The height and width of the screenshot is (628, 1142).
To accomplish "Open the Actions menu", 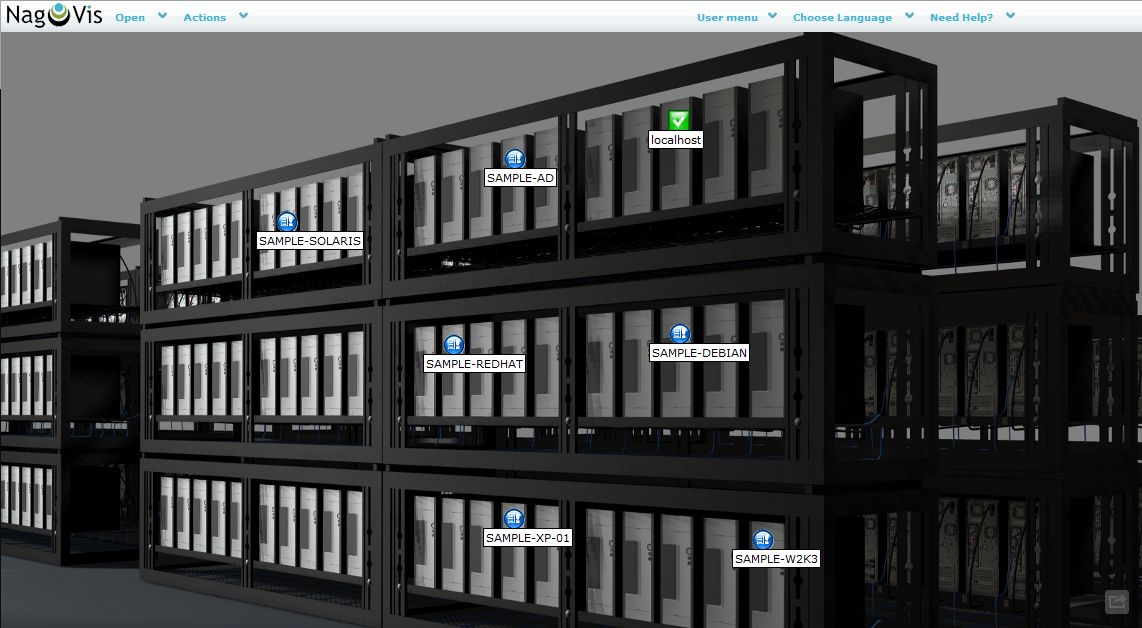I will tap(205, 17).
